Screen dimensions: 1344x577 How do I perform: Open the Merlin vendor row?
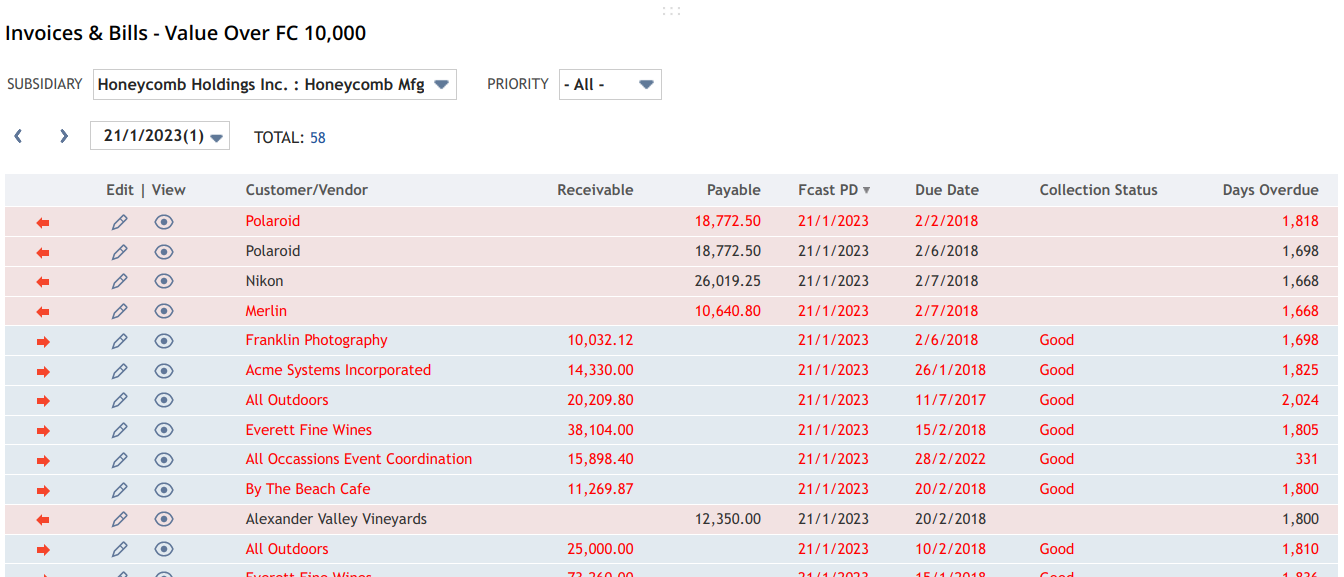(x=266, y=311)
